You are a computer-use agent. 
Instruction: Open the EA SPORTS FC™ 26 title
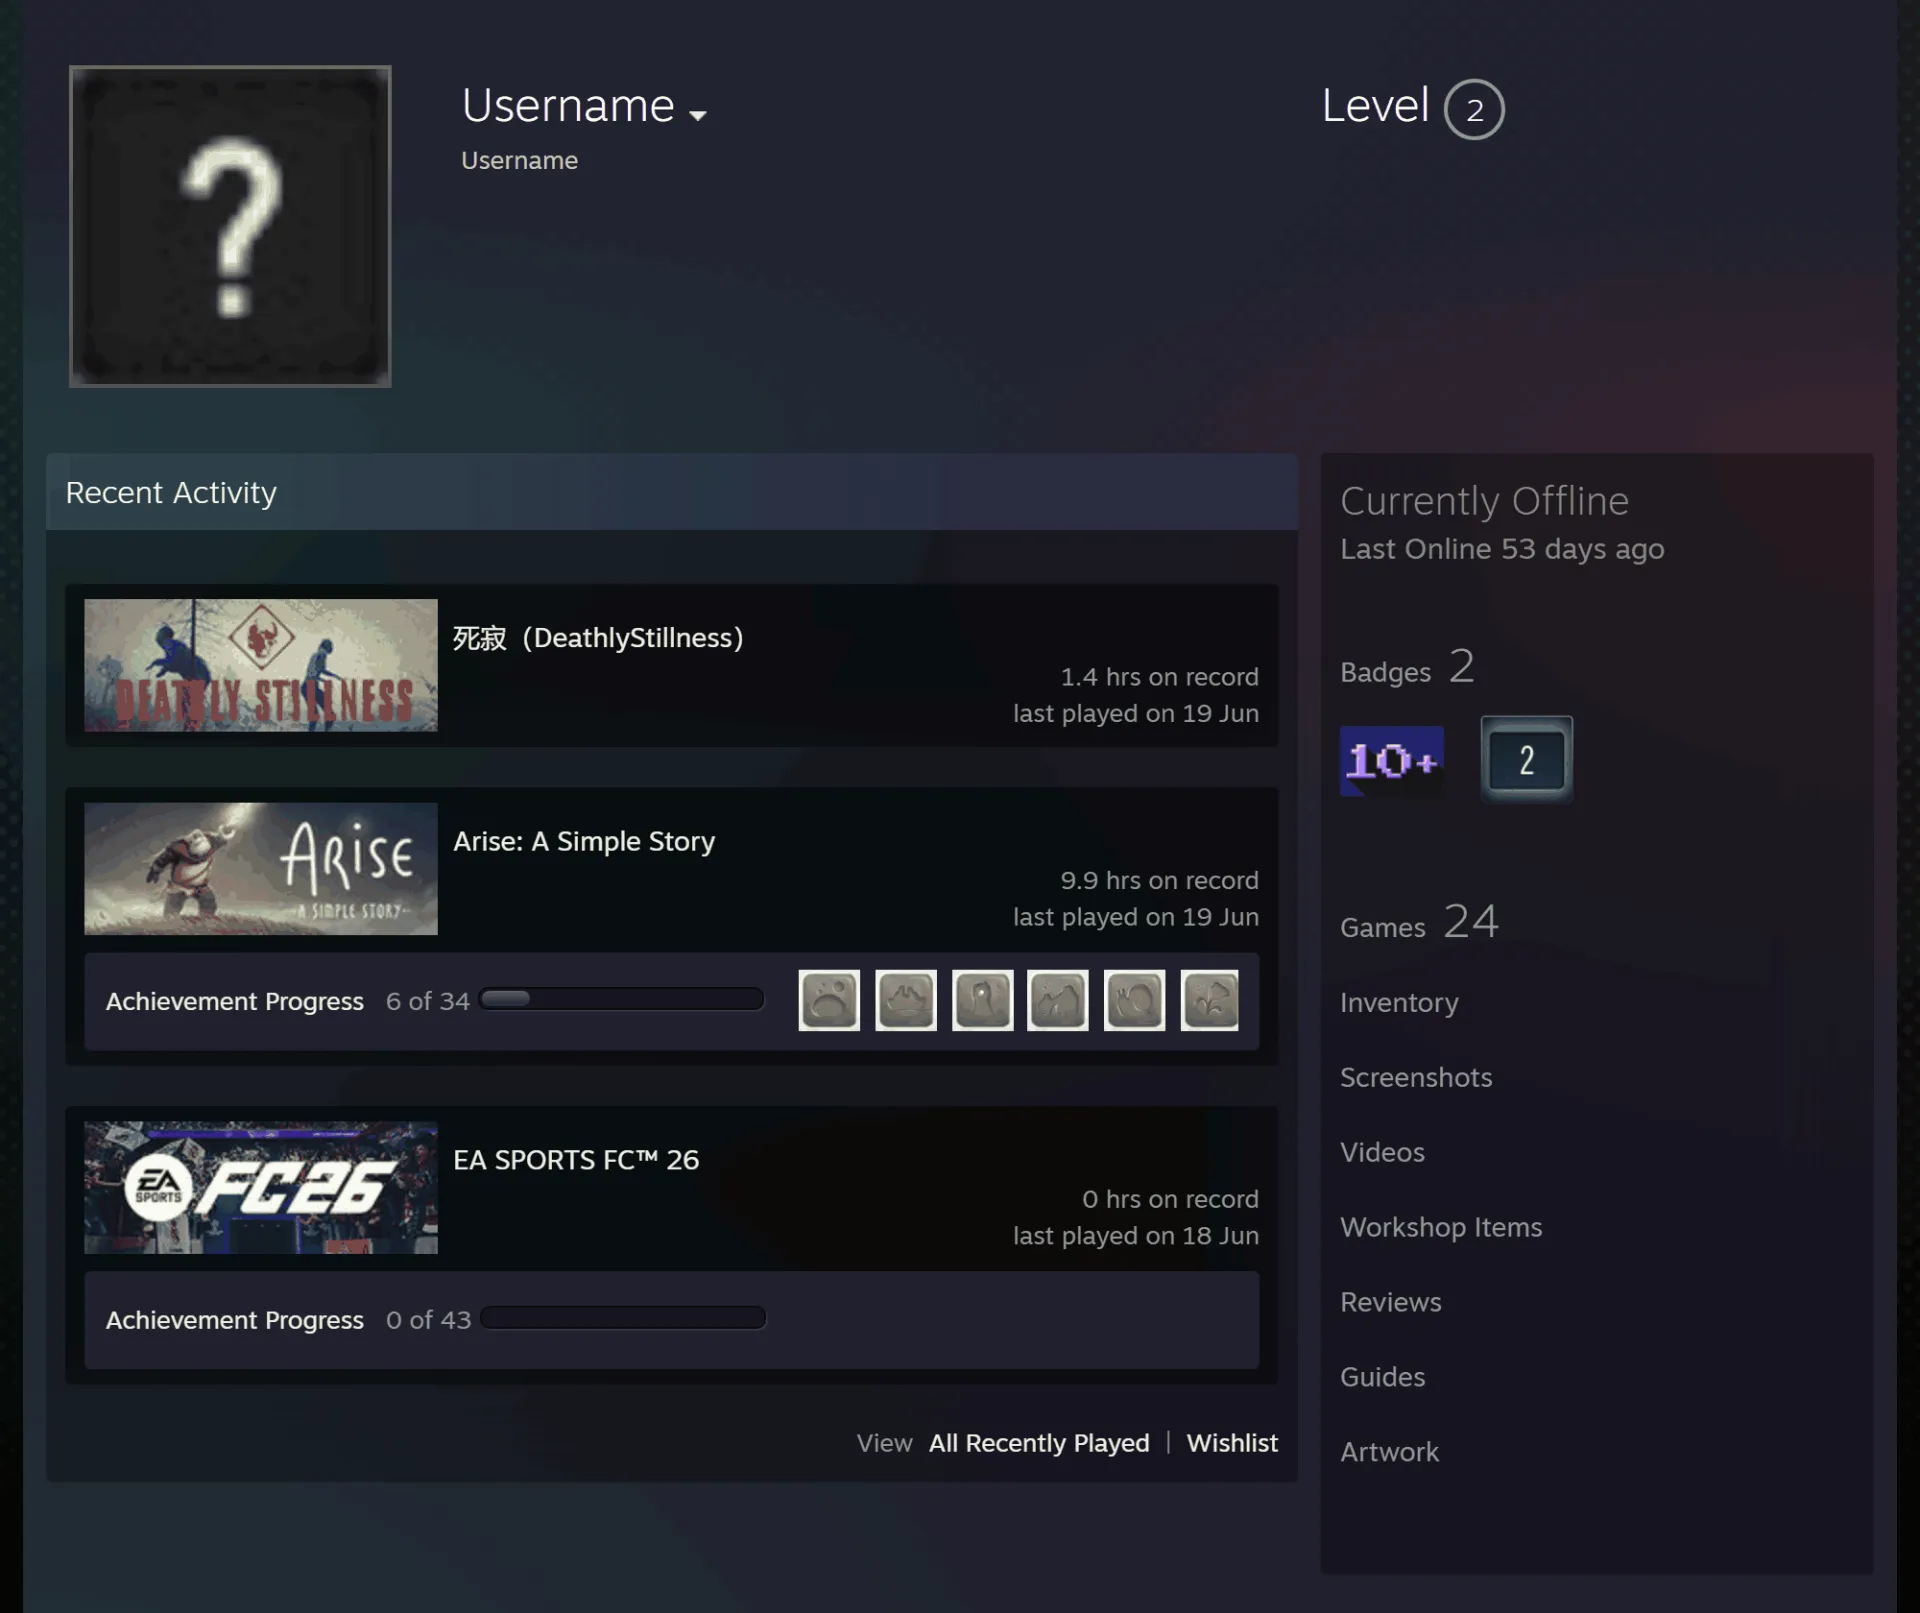point(576,1160)
